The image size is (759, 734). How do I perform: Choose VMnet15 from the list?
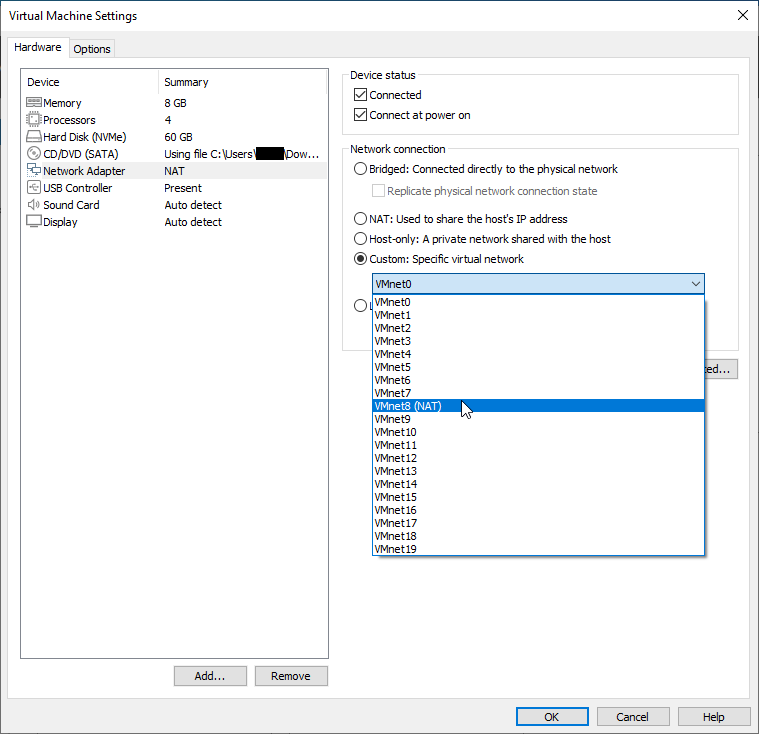538,497
